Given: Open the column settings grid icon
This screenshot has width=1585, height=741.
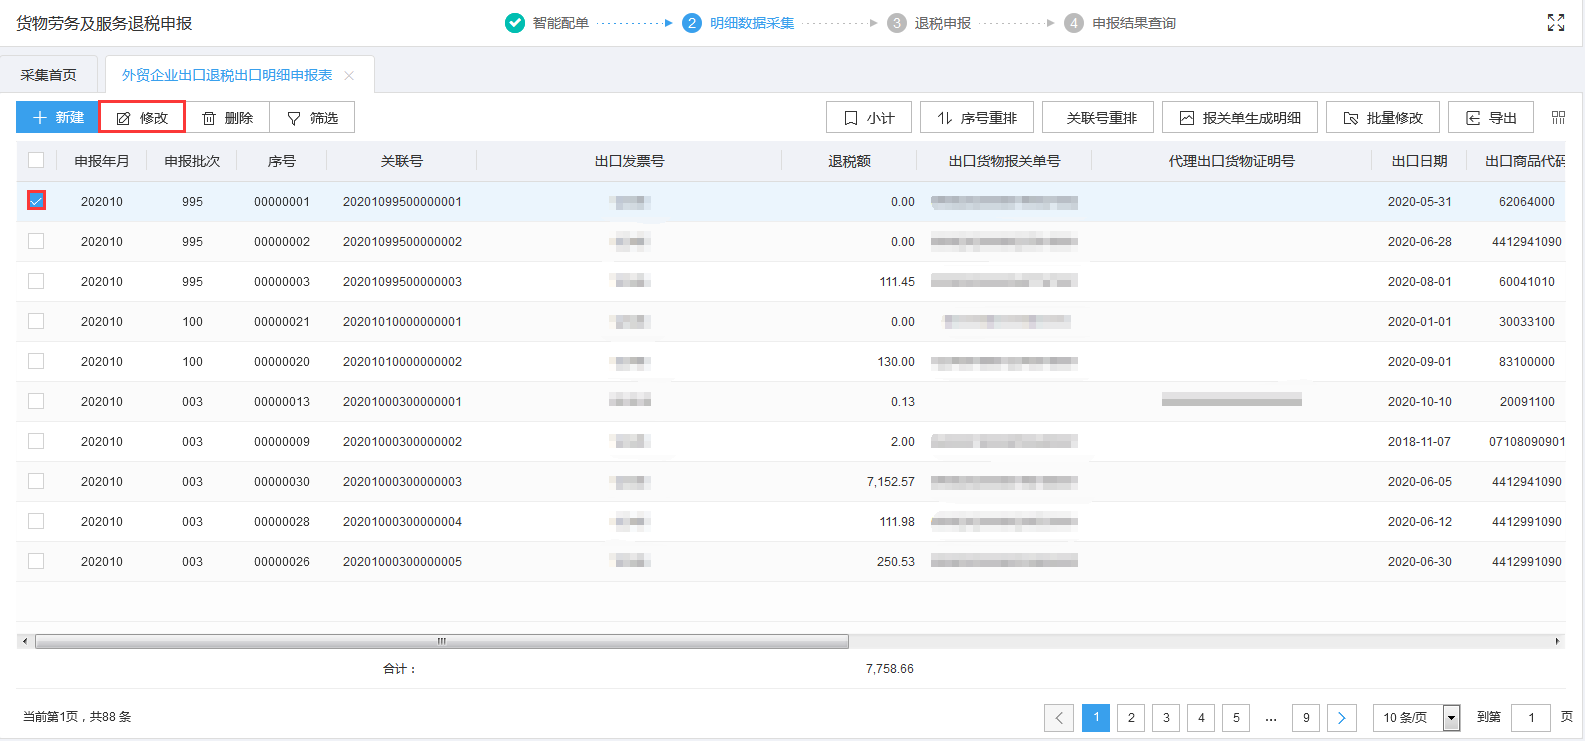Looking at the screenshot, I should coord(1558,118).
